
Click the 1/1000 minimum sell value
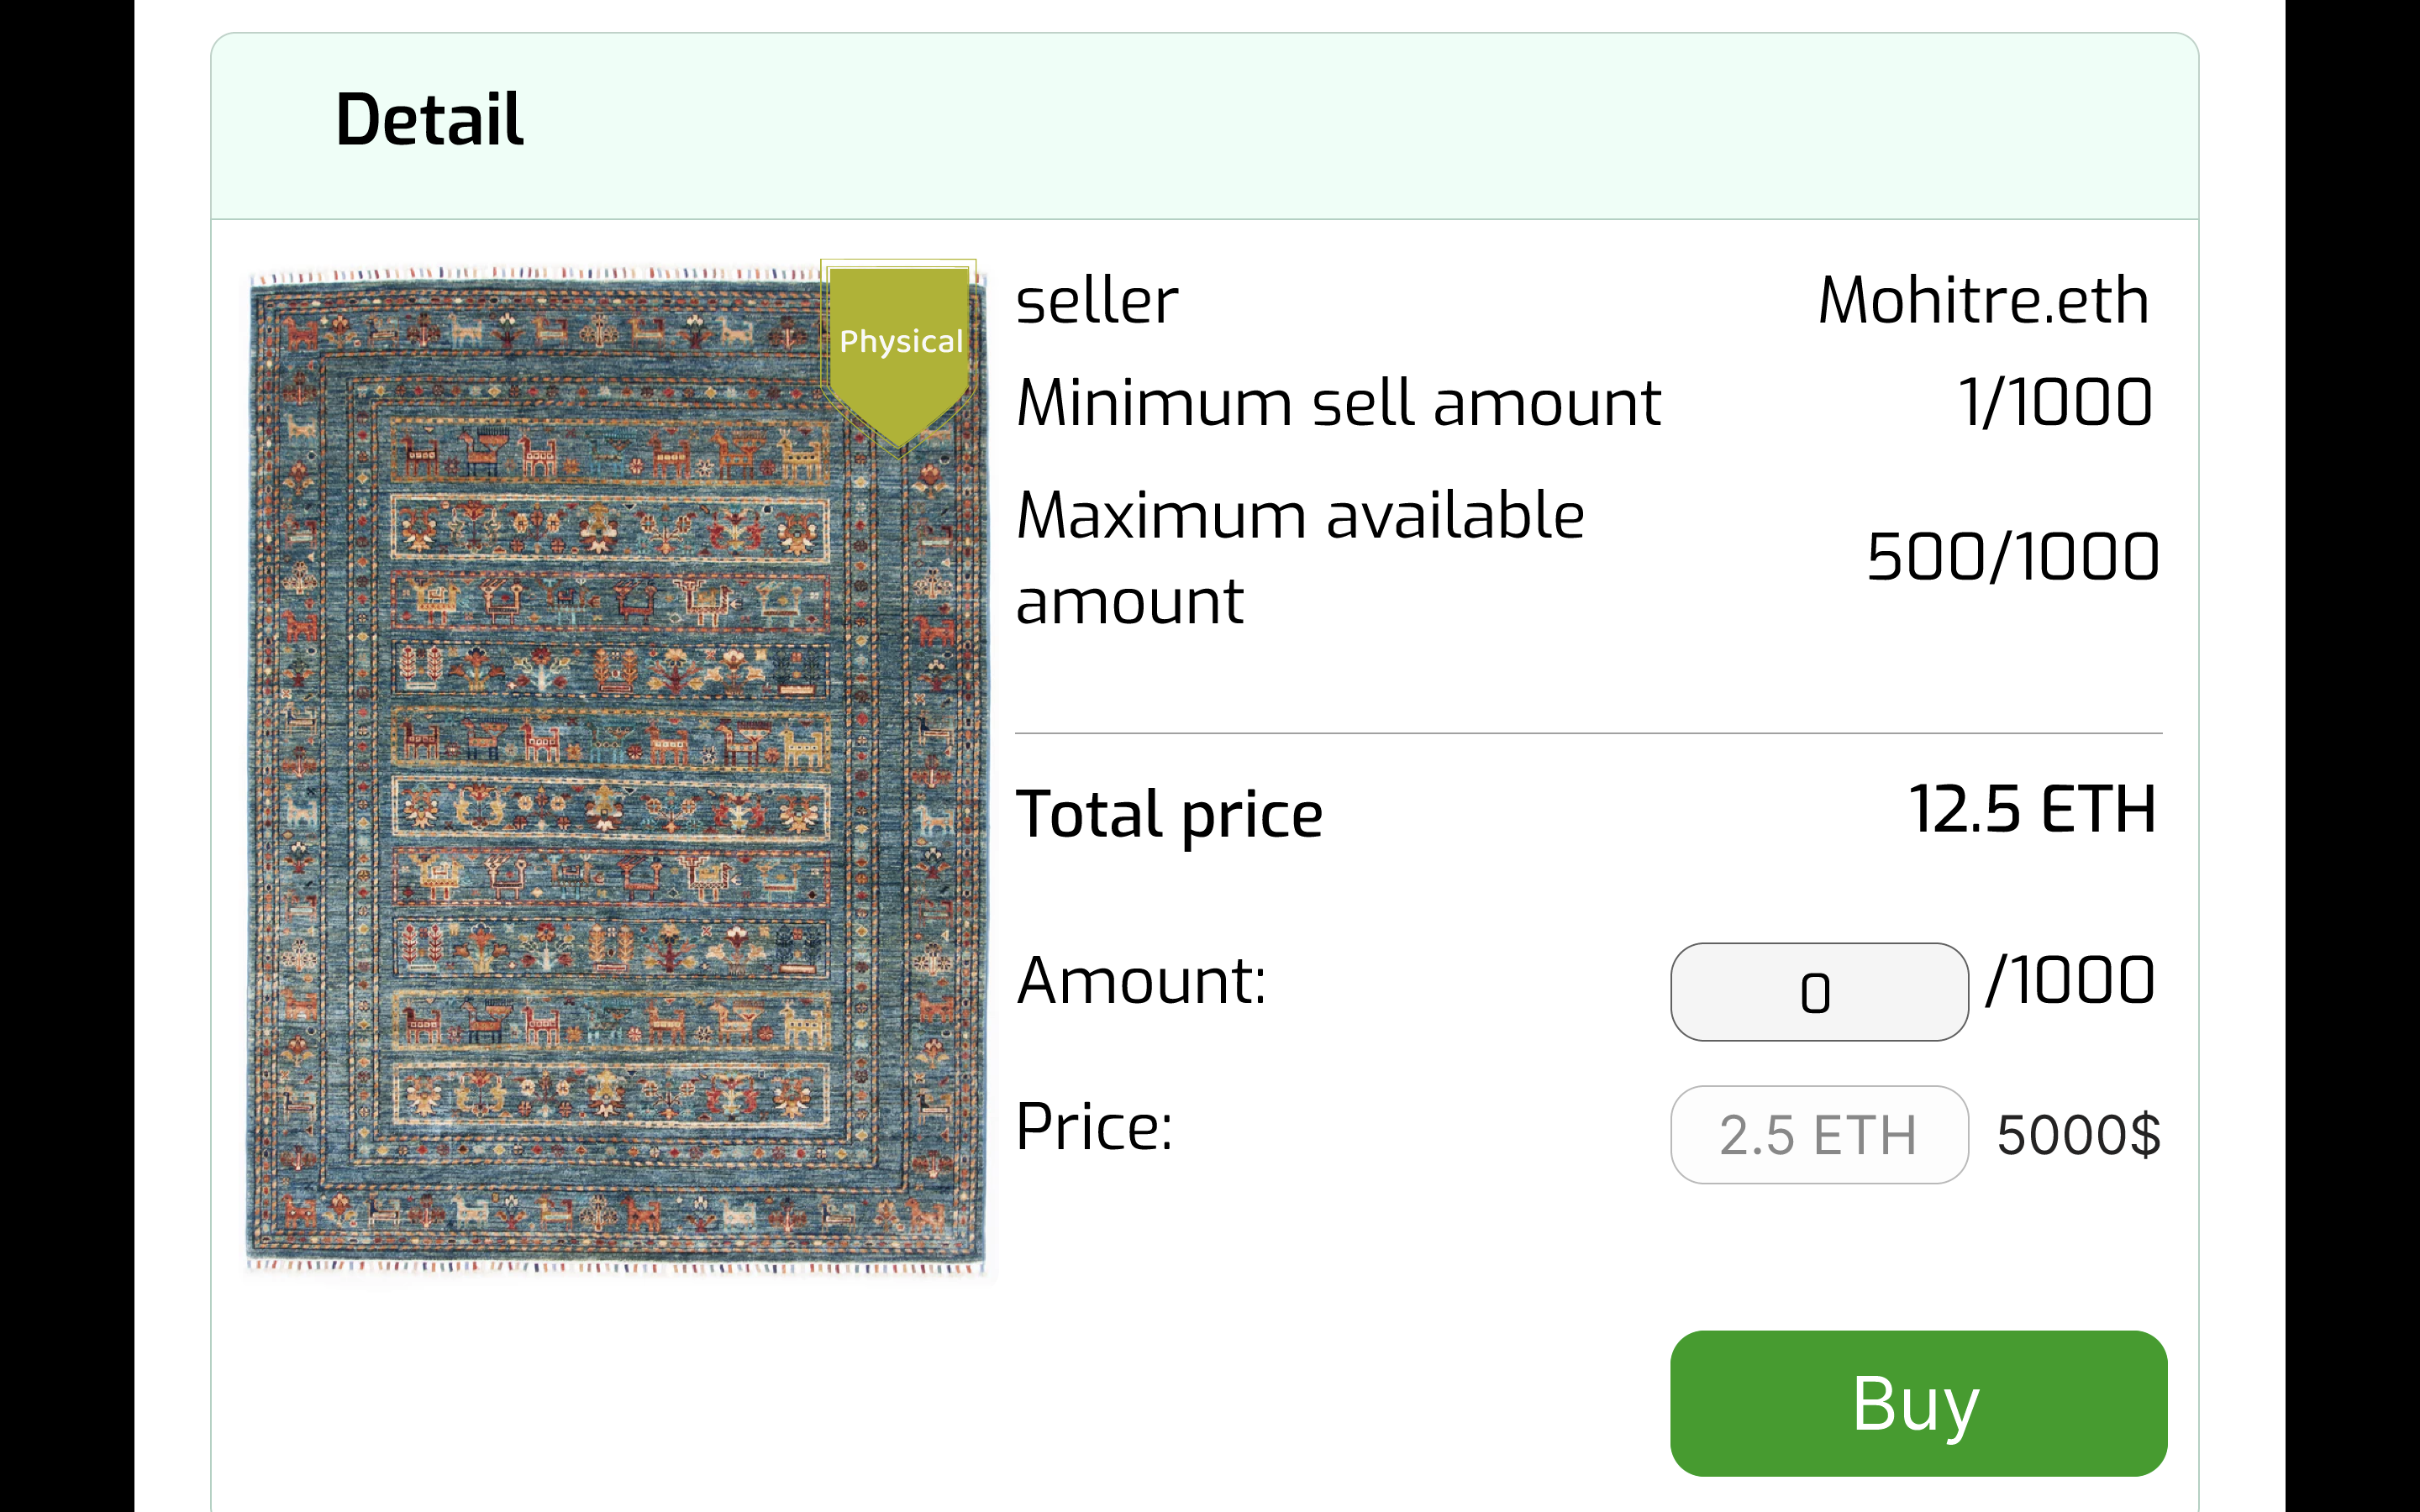[x=2055, y=403]
